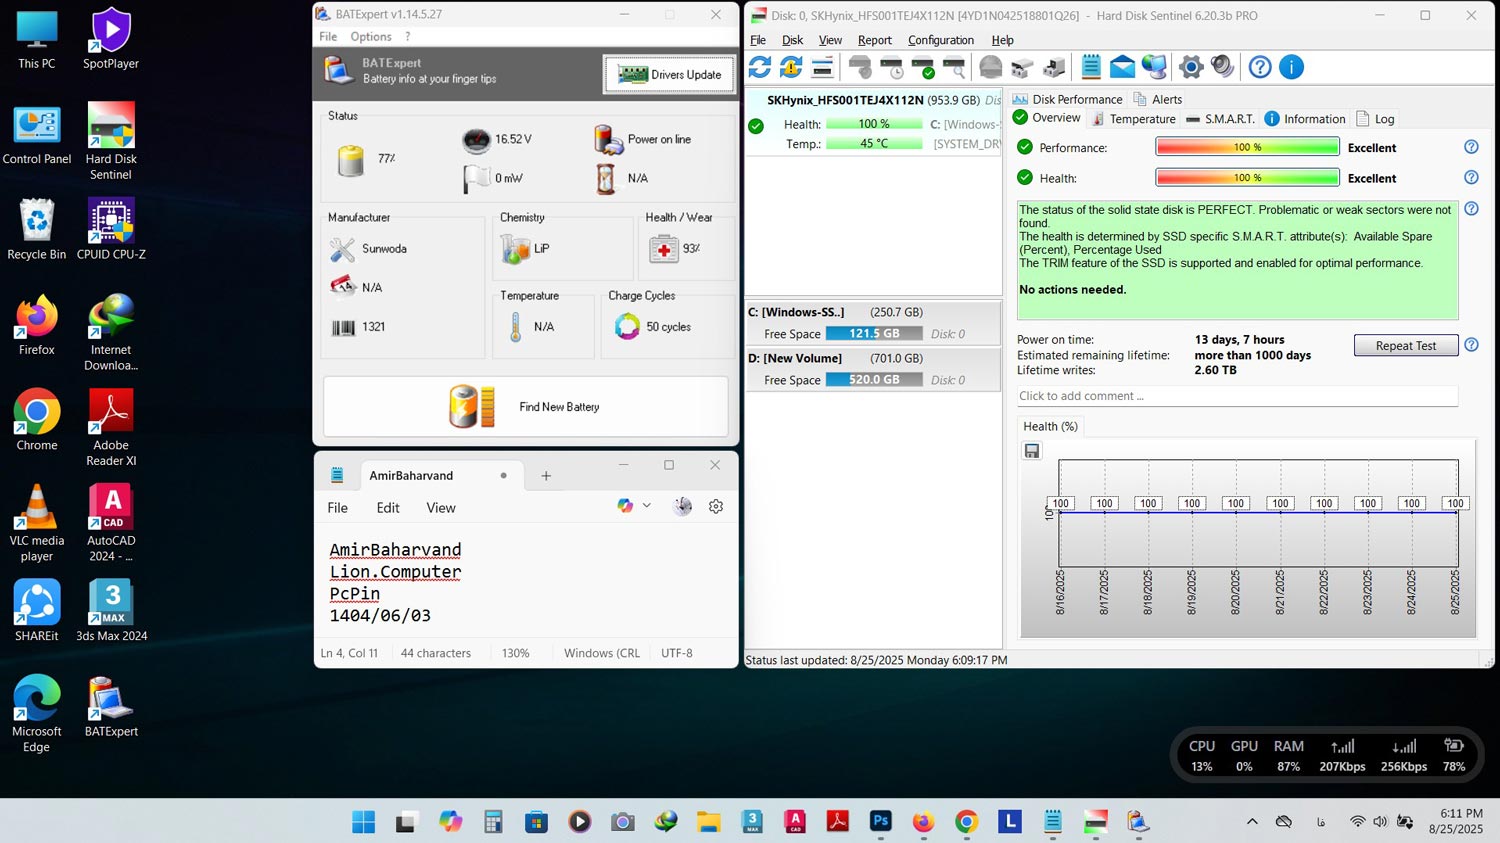
Task: Open the Edit menu in Notepad
Action: pyautogui.click(x=388, y=508)
